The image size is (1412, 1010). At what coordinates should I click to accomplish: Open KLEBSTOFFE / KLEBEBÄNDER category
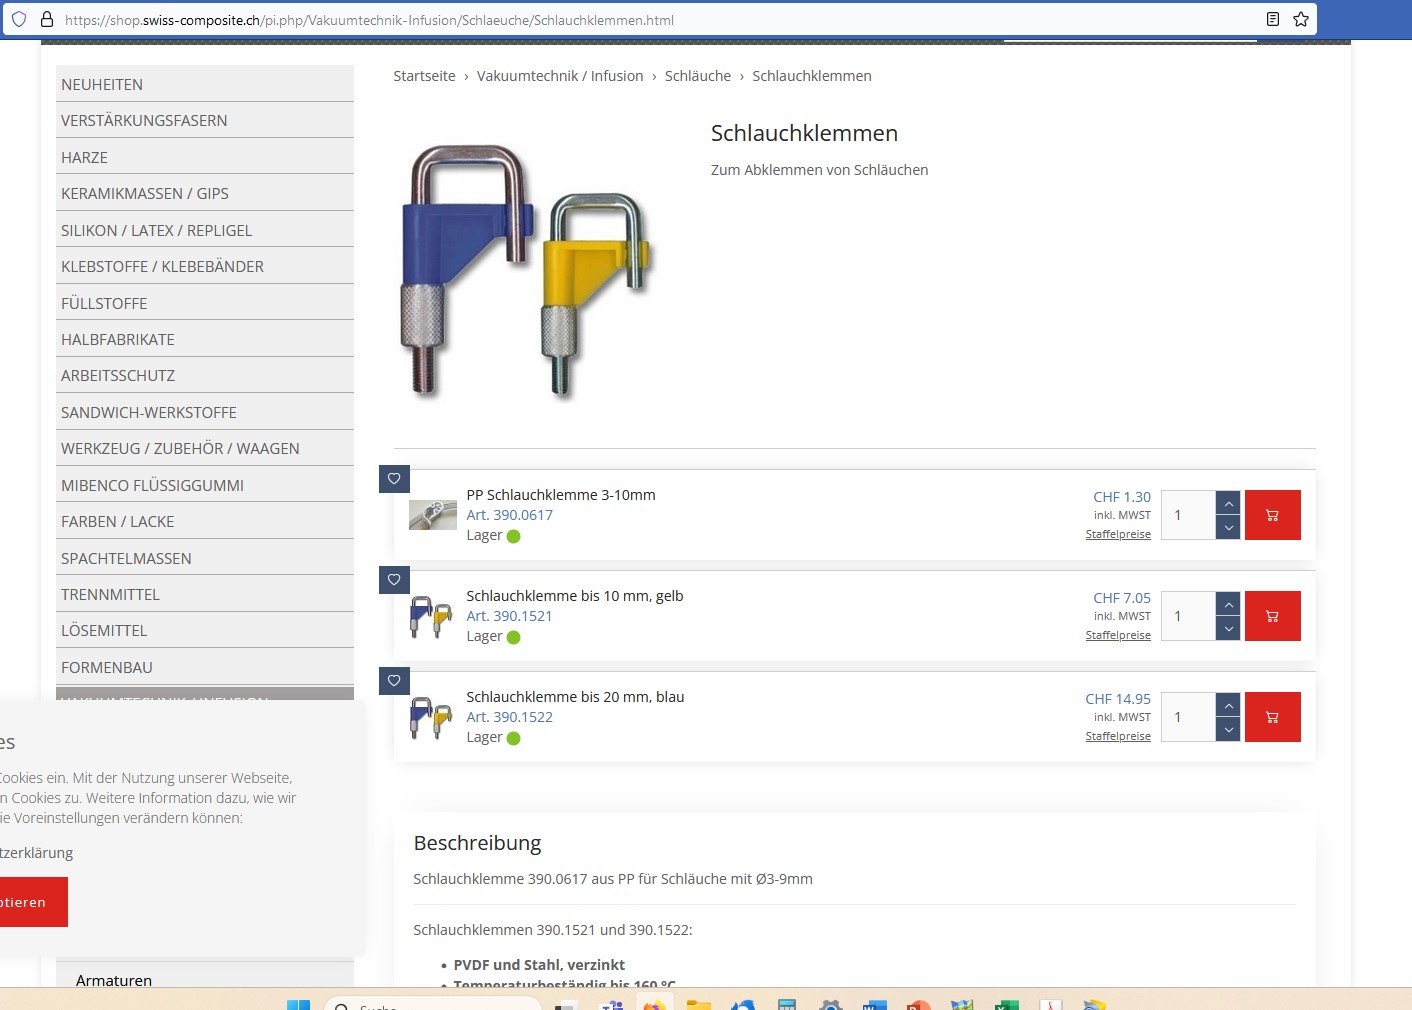coord(205,266)
